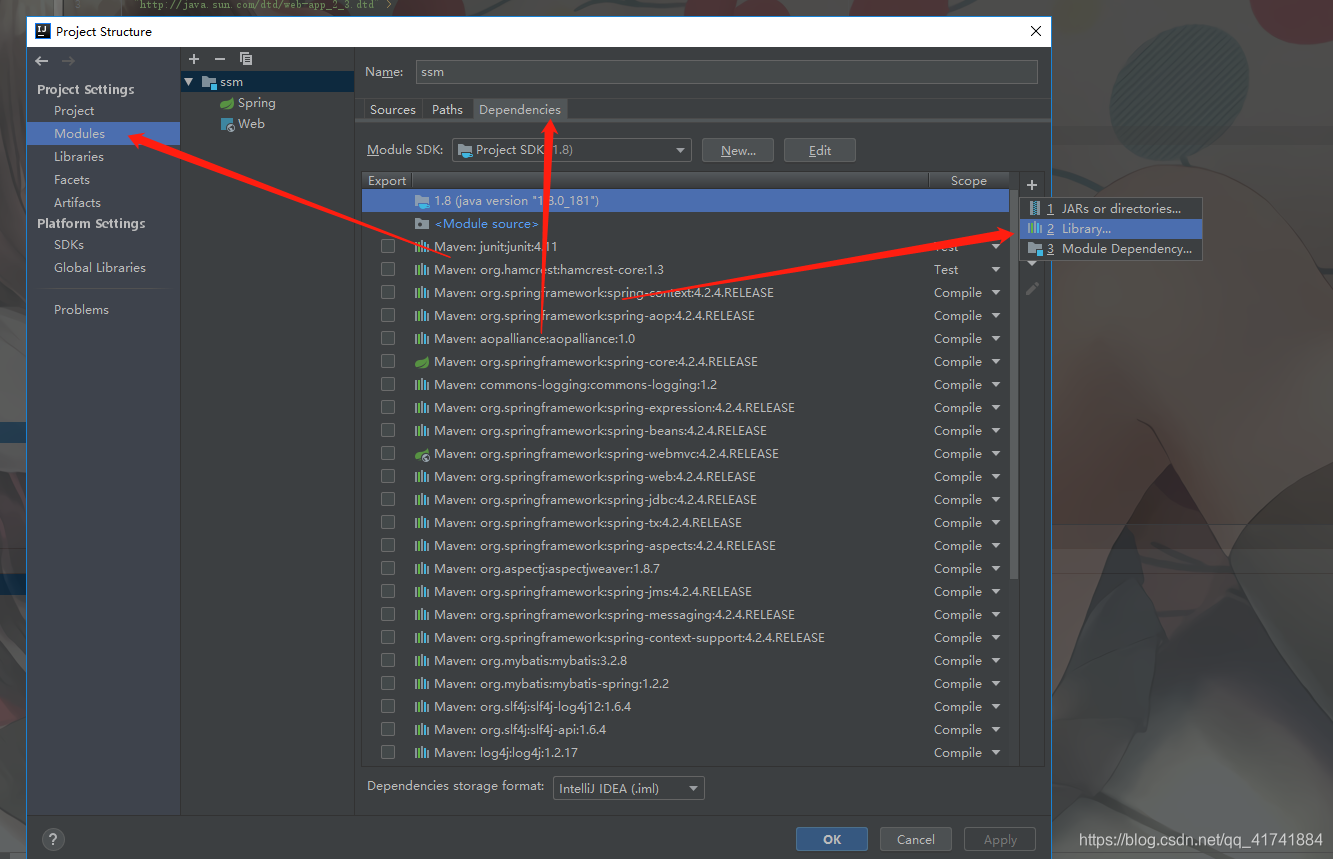Check Export for hamcrest-core dependency

(x=388, y=270)
